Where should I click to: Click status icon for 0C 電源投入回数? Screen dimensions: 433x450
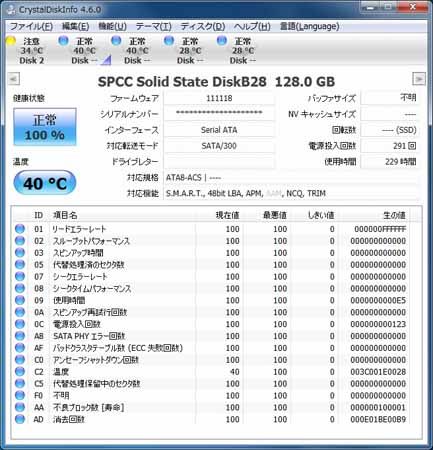pos(20,324)
